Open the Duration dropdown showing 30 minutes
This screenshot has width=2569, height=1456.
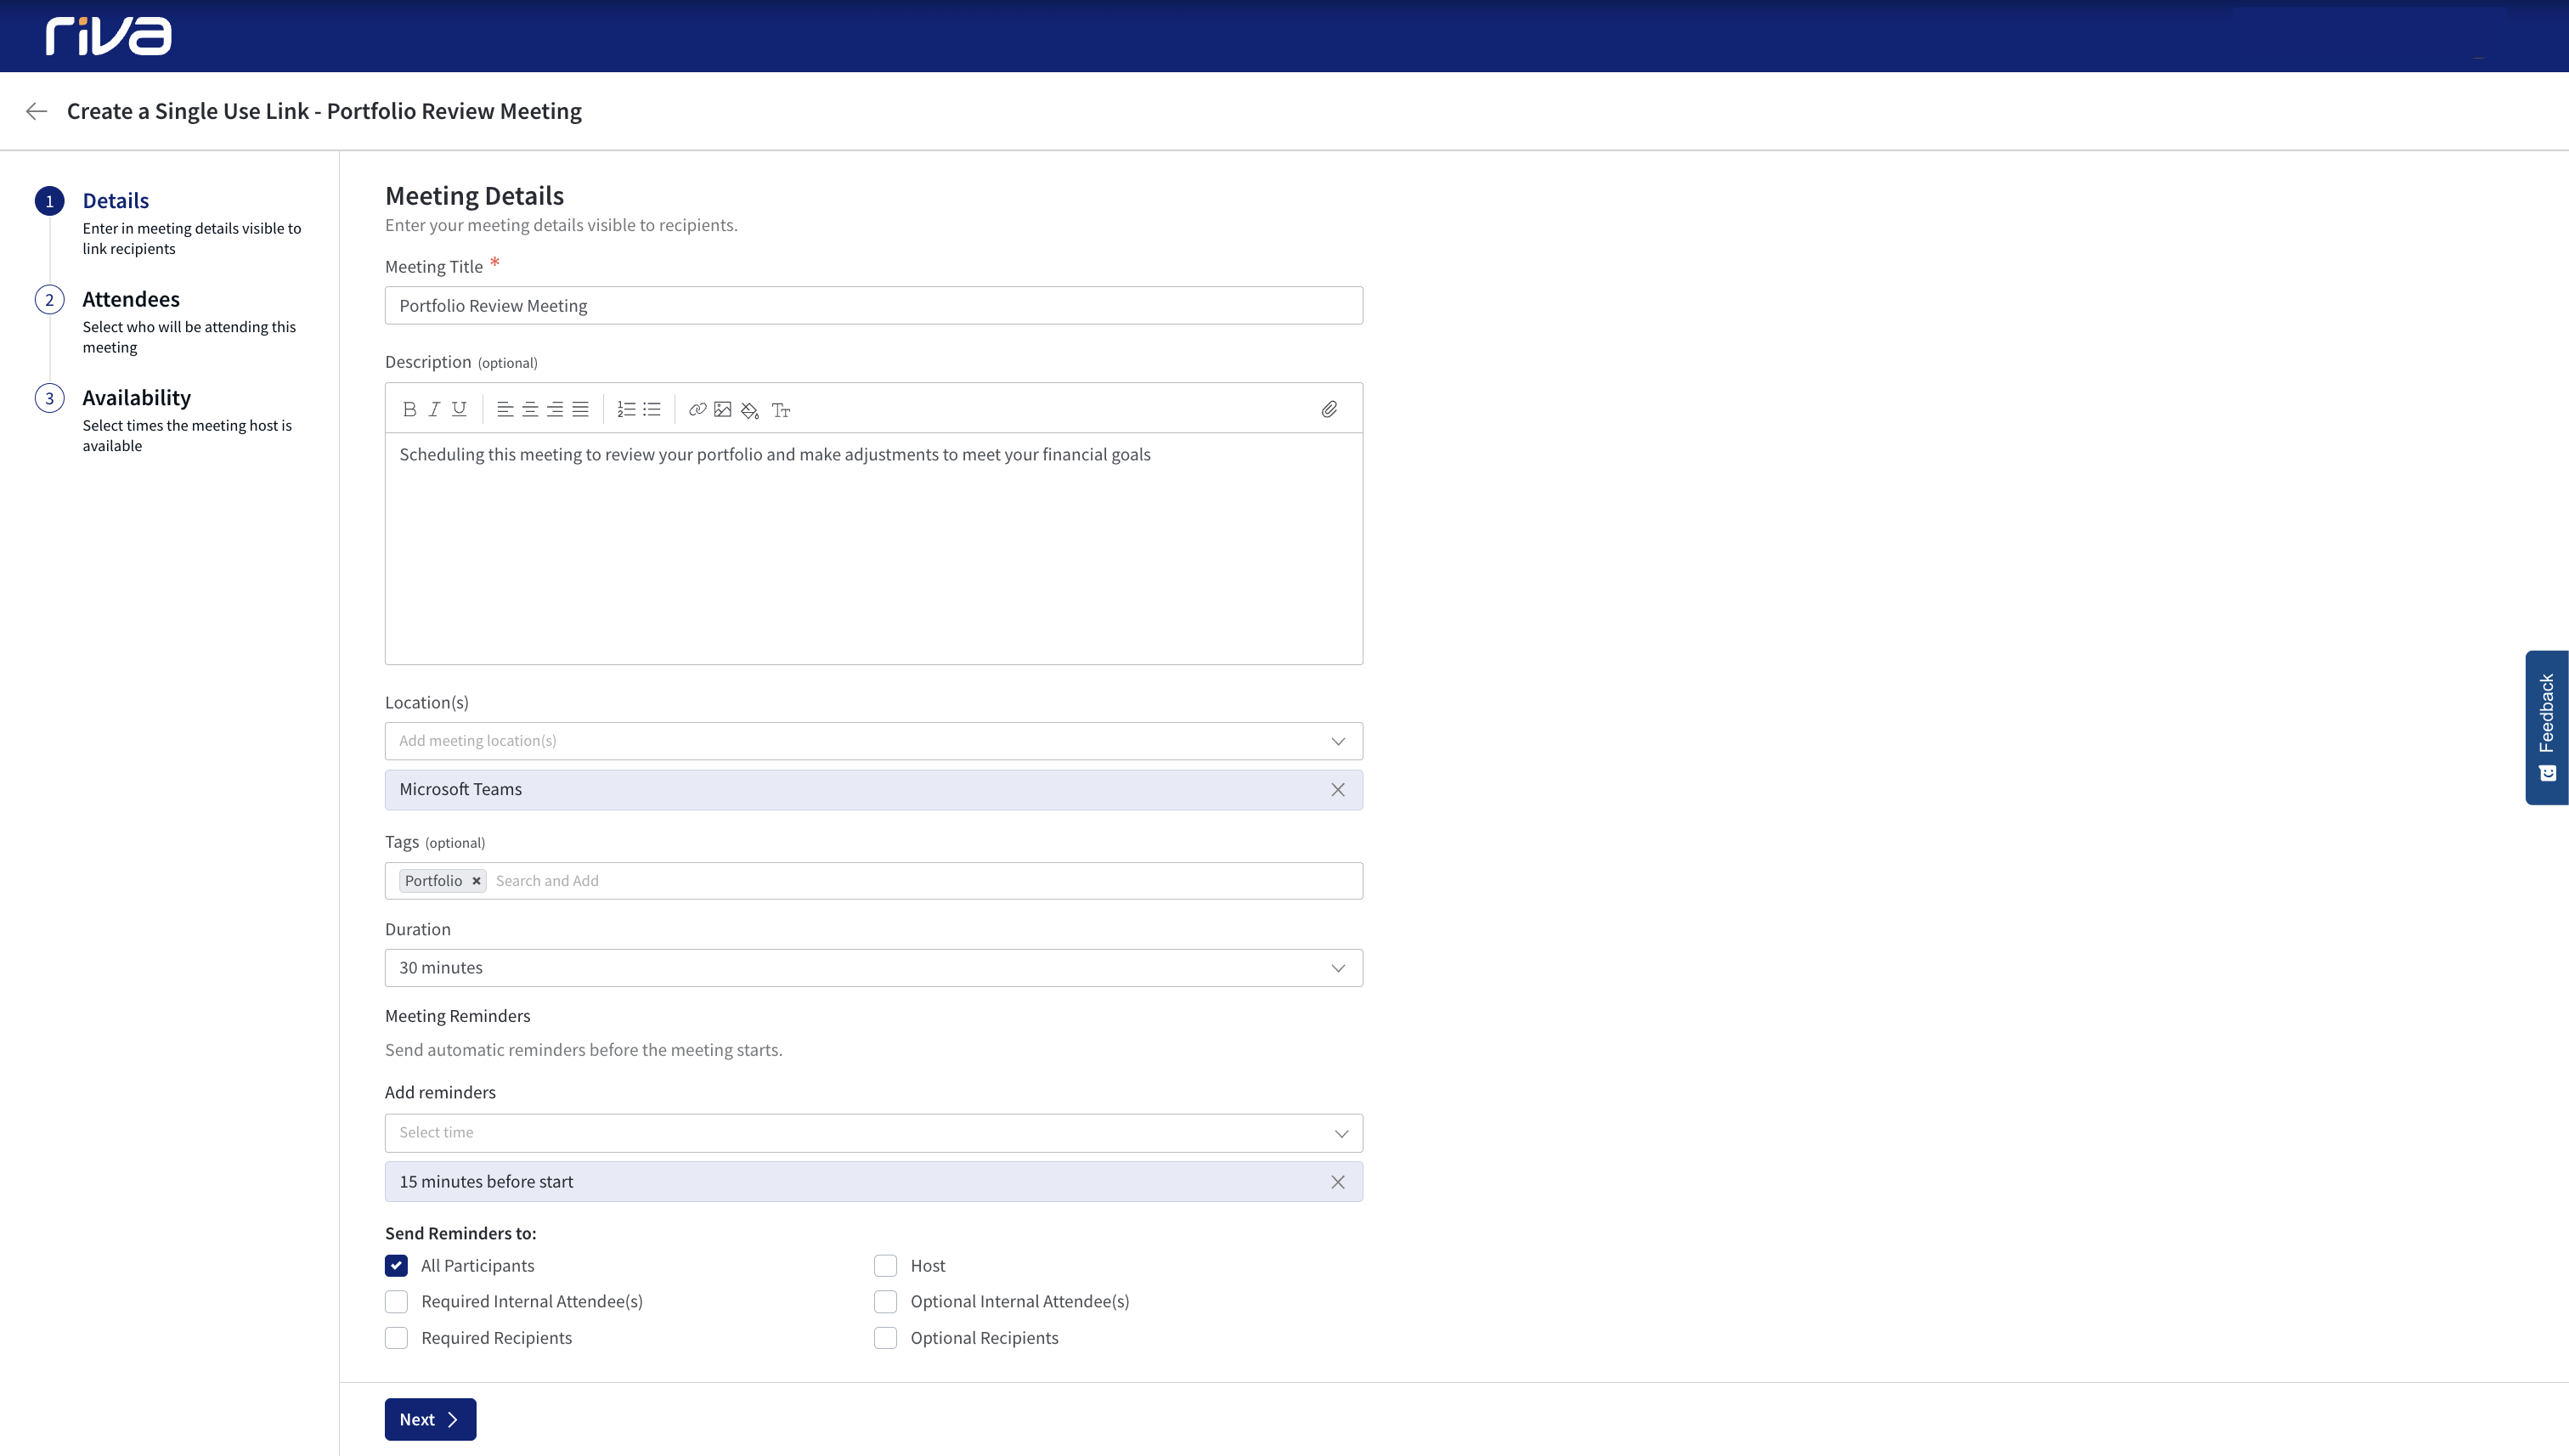click(873, 968)
